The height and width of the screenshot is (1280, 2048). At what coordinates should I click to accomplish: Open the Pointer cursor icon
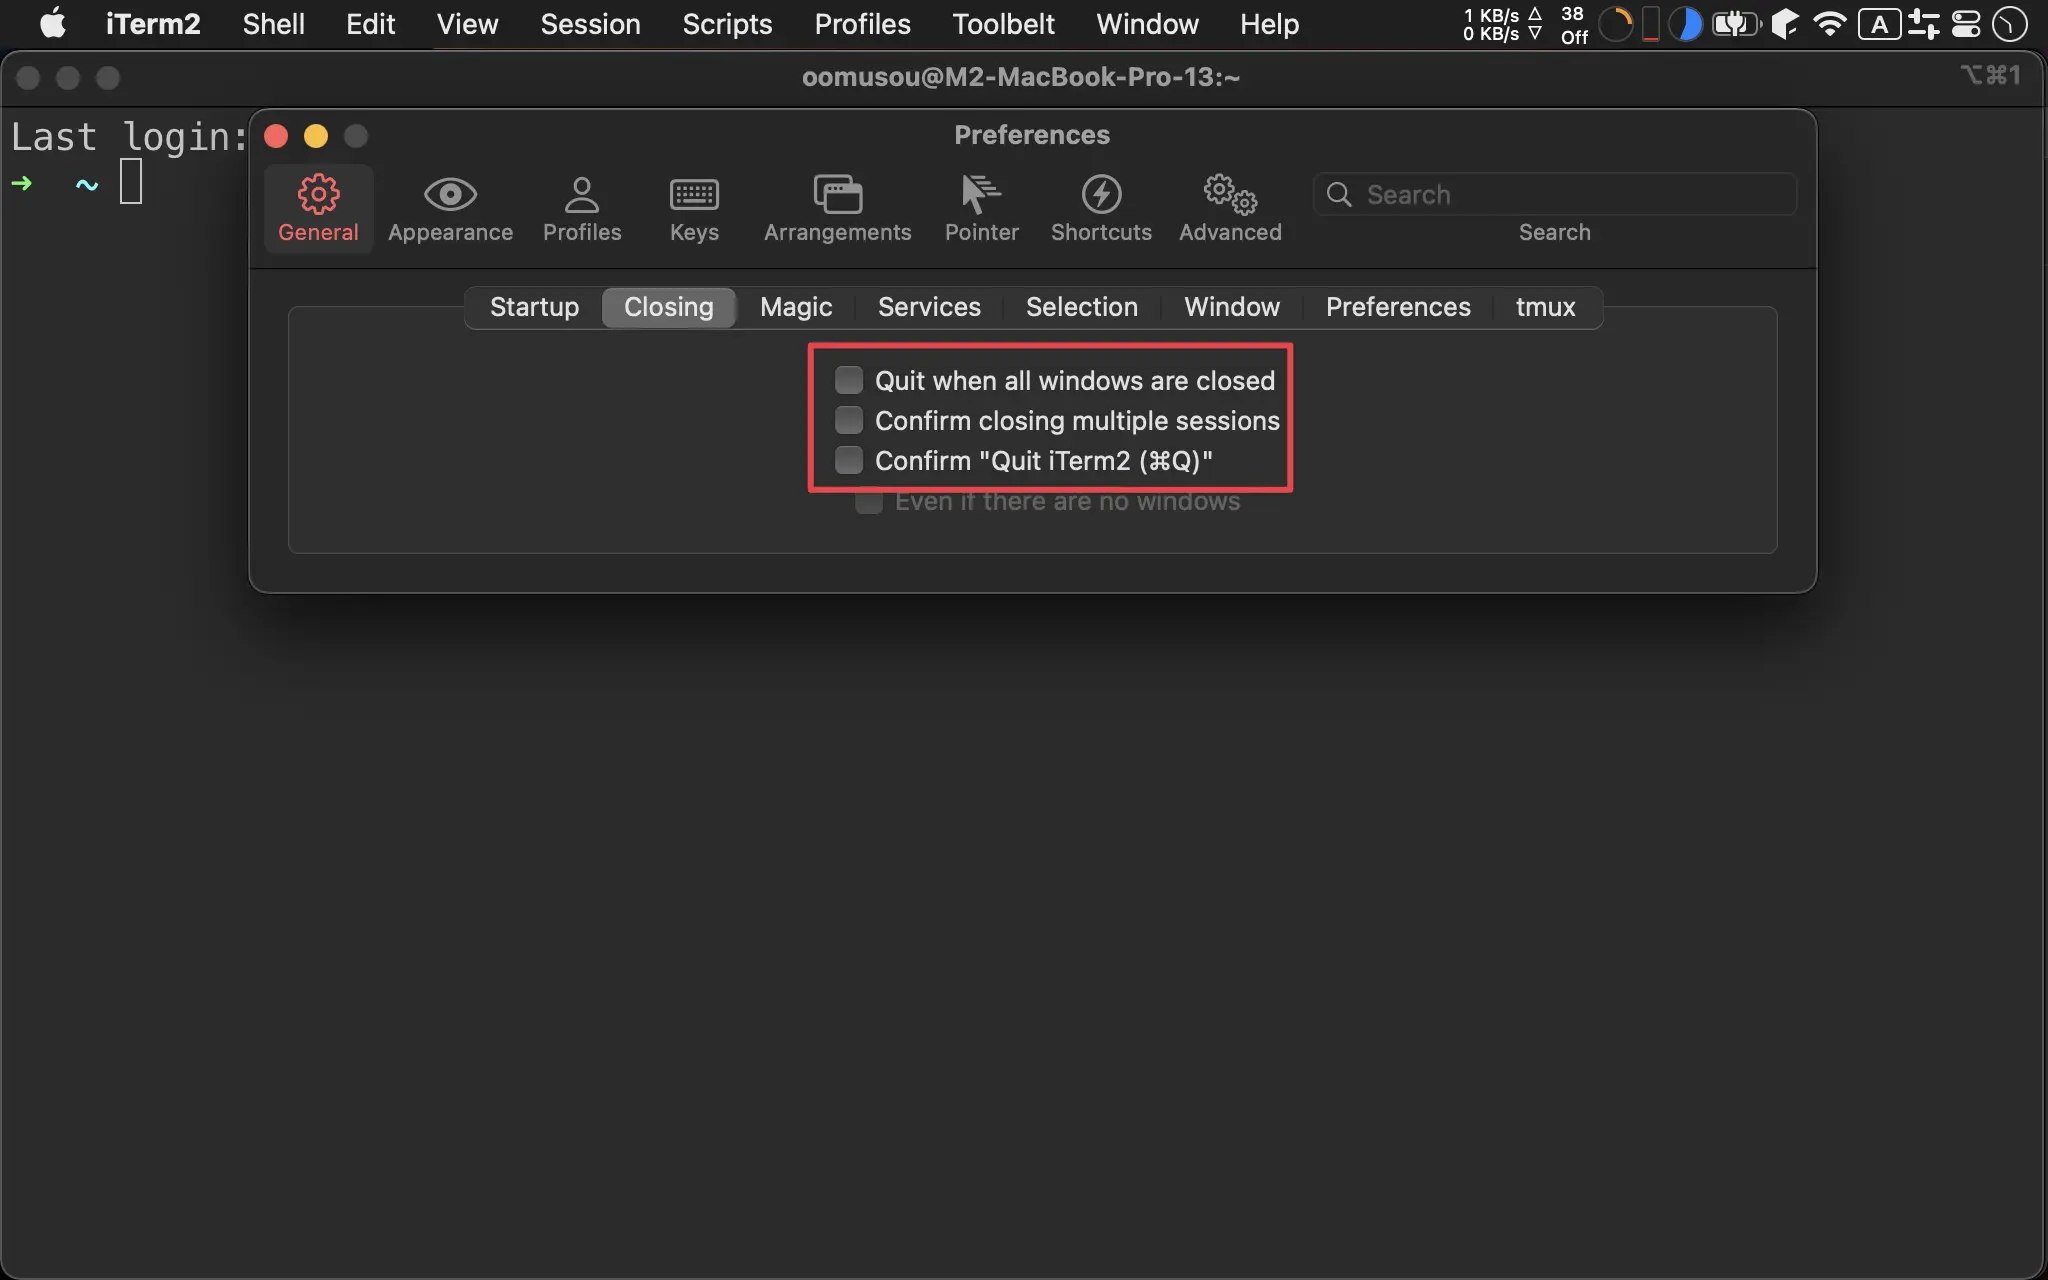point(981,194)
